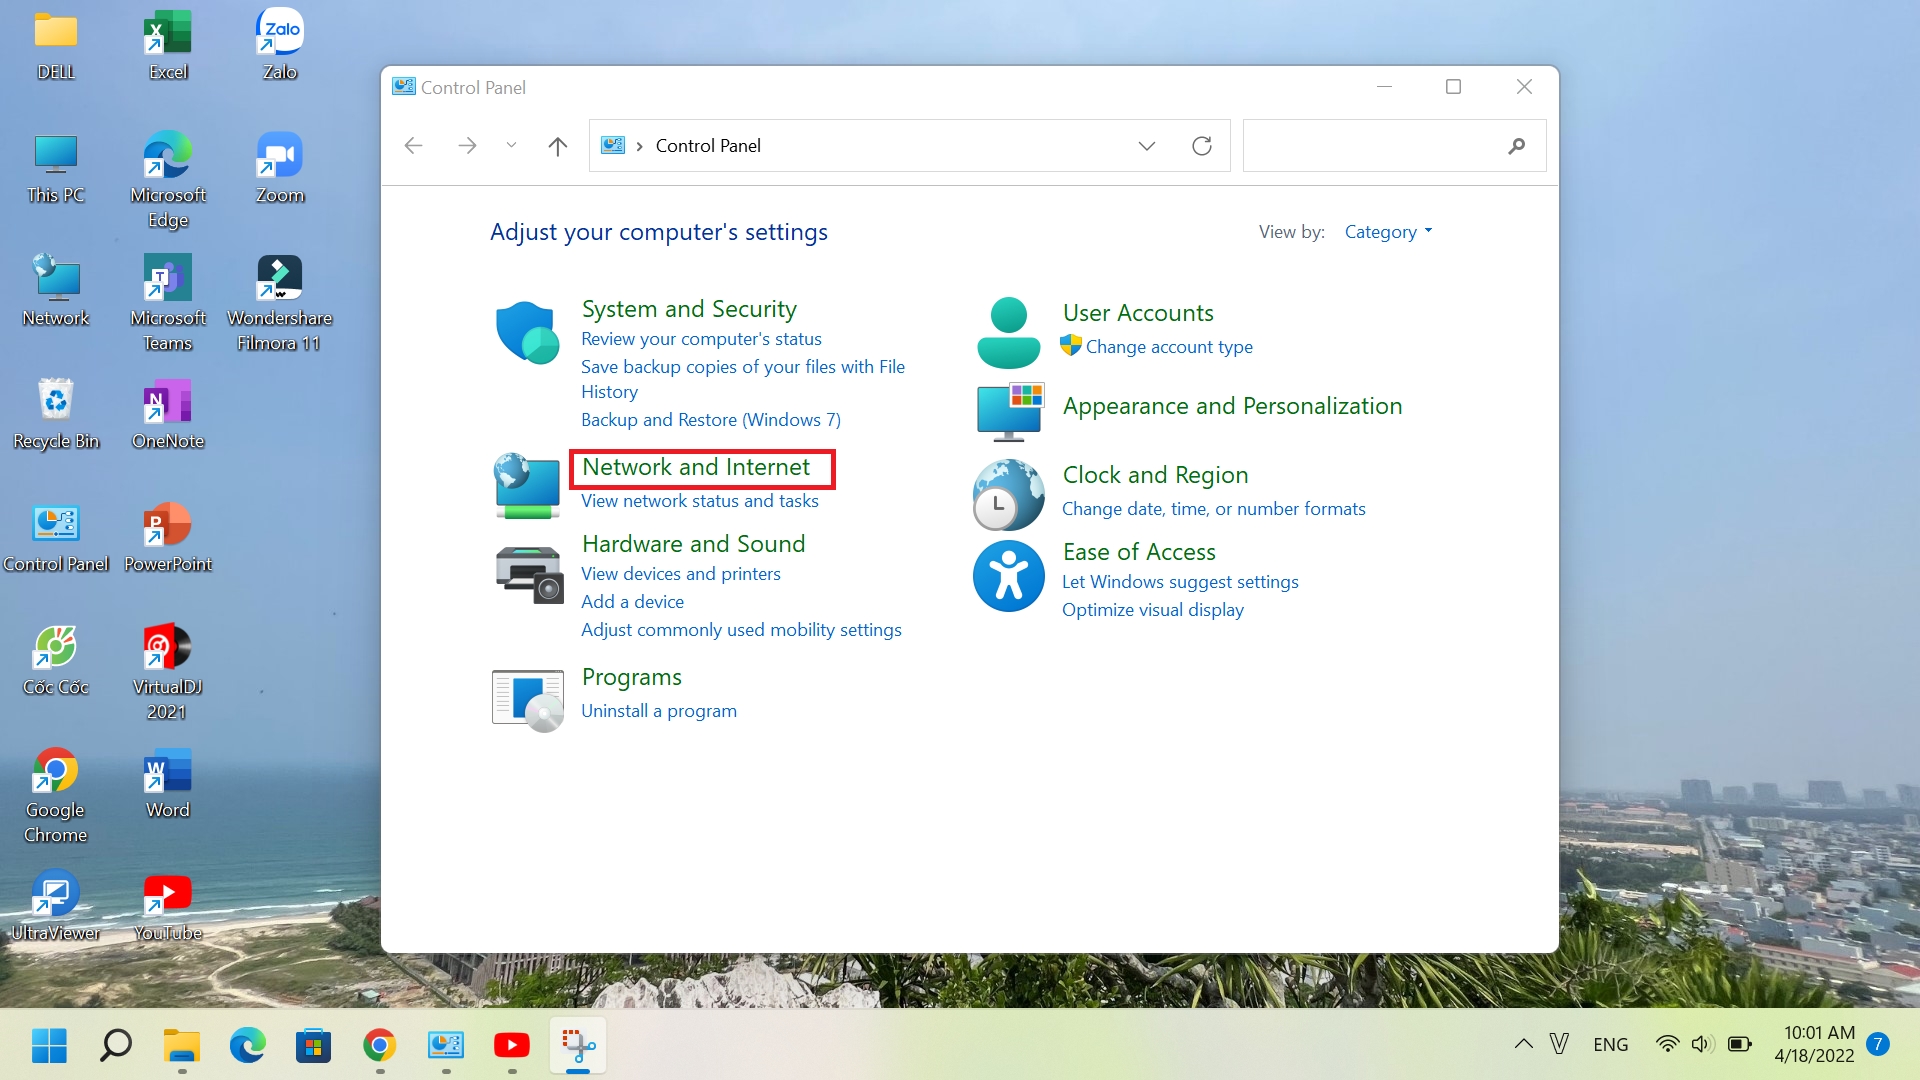This screenshot has width=1920, height=1080.
Task: Refresh the Control Panel view
Action: tap(1202, 146)
